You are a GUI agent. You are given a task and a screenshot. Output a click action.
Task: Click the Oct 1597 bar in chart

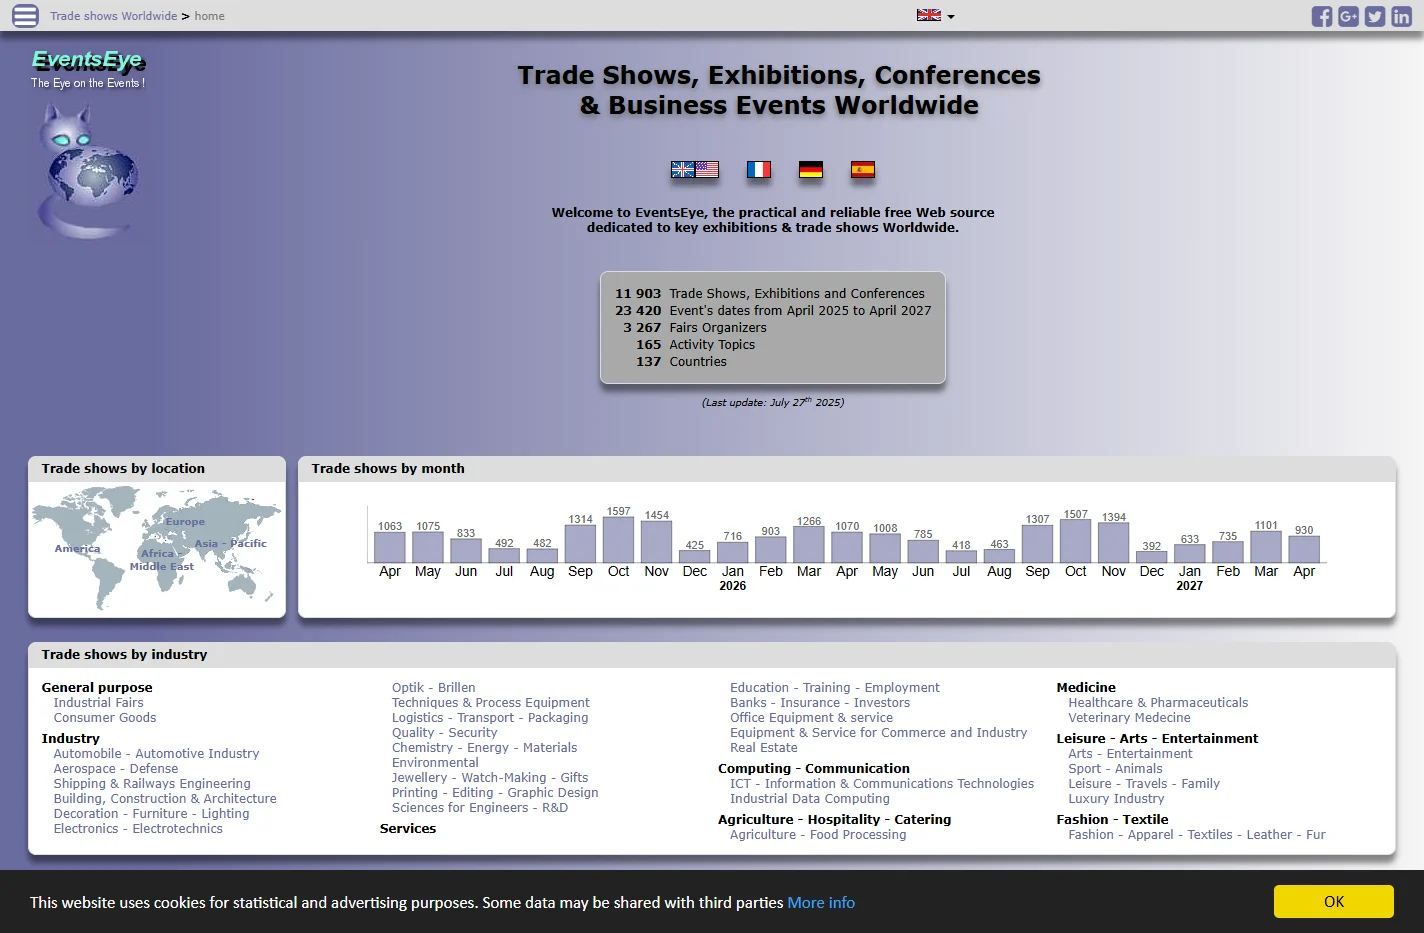(619, 540)
